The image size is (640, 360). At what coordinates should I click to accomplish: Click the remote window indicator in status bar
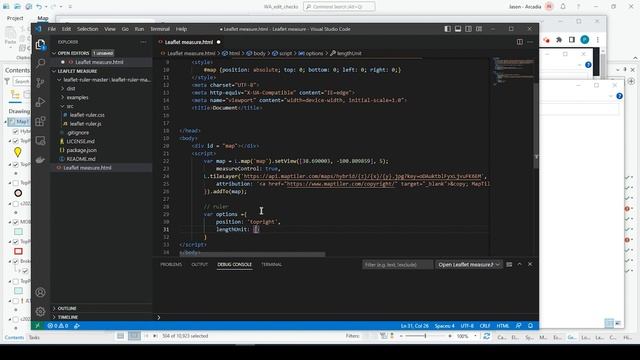[38, 326]
